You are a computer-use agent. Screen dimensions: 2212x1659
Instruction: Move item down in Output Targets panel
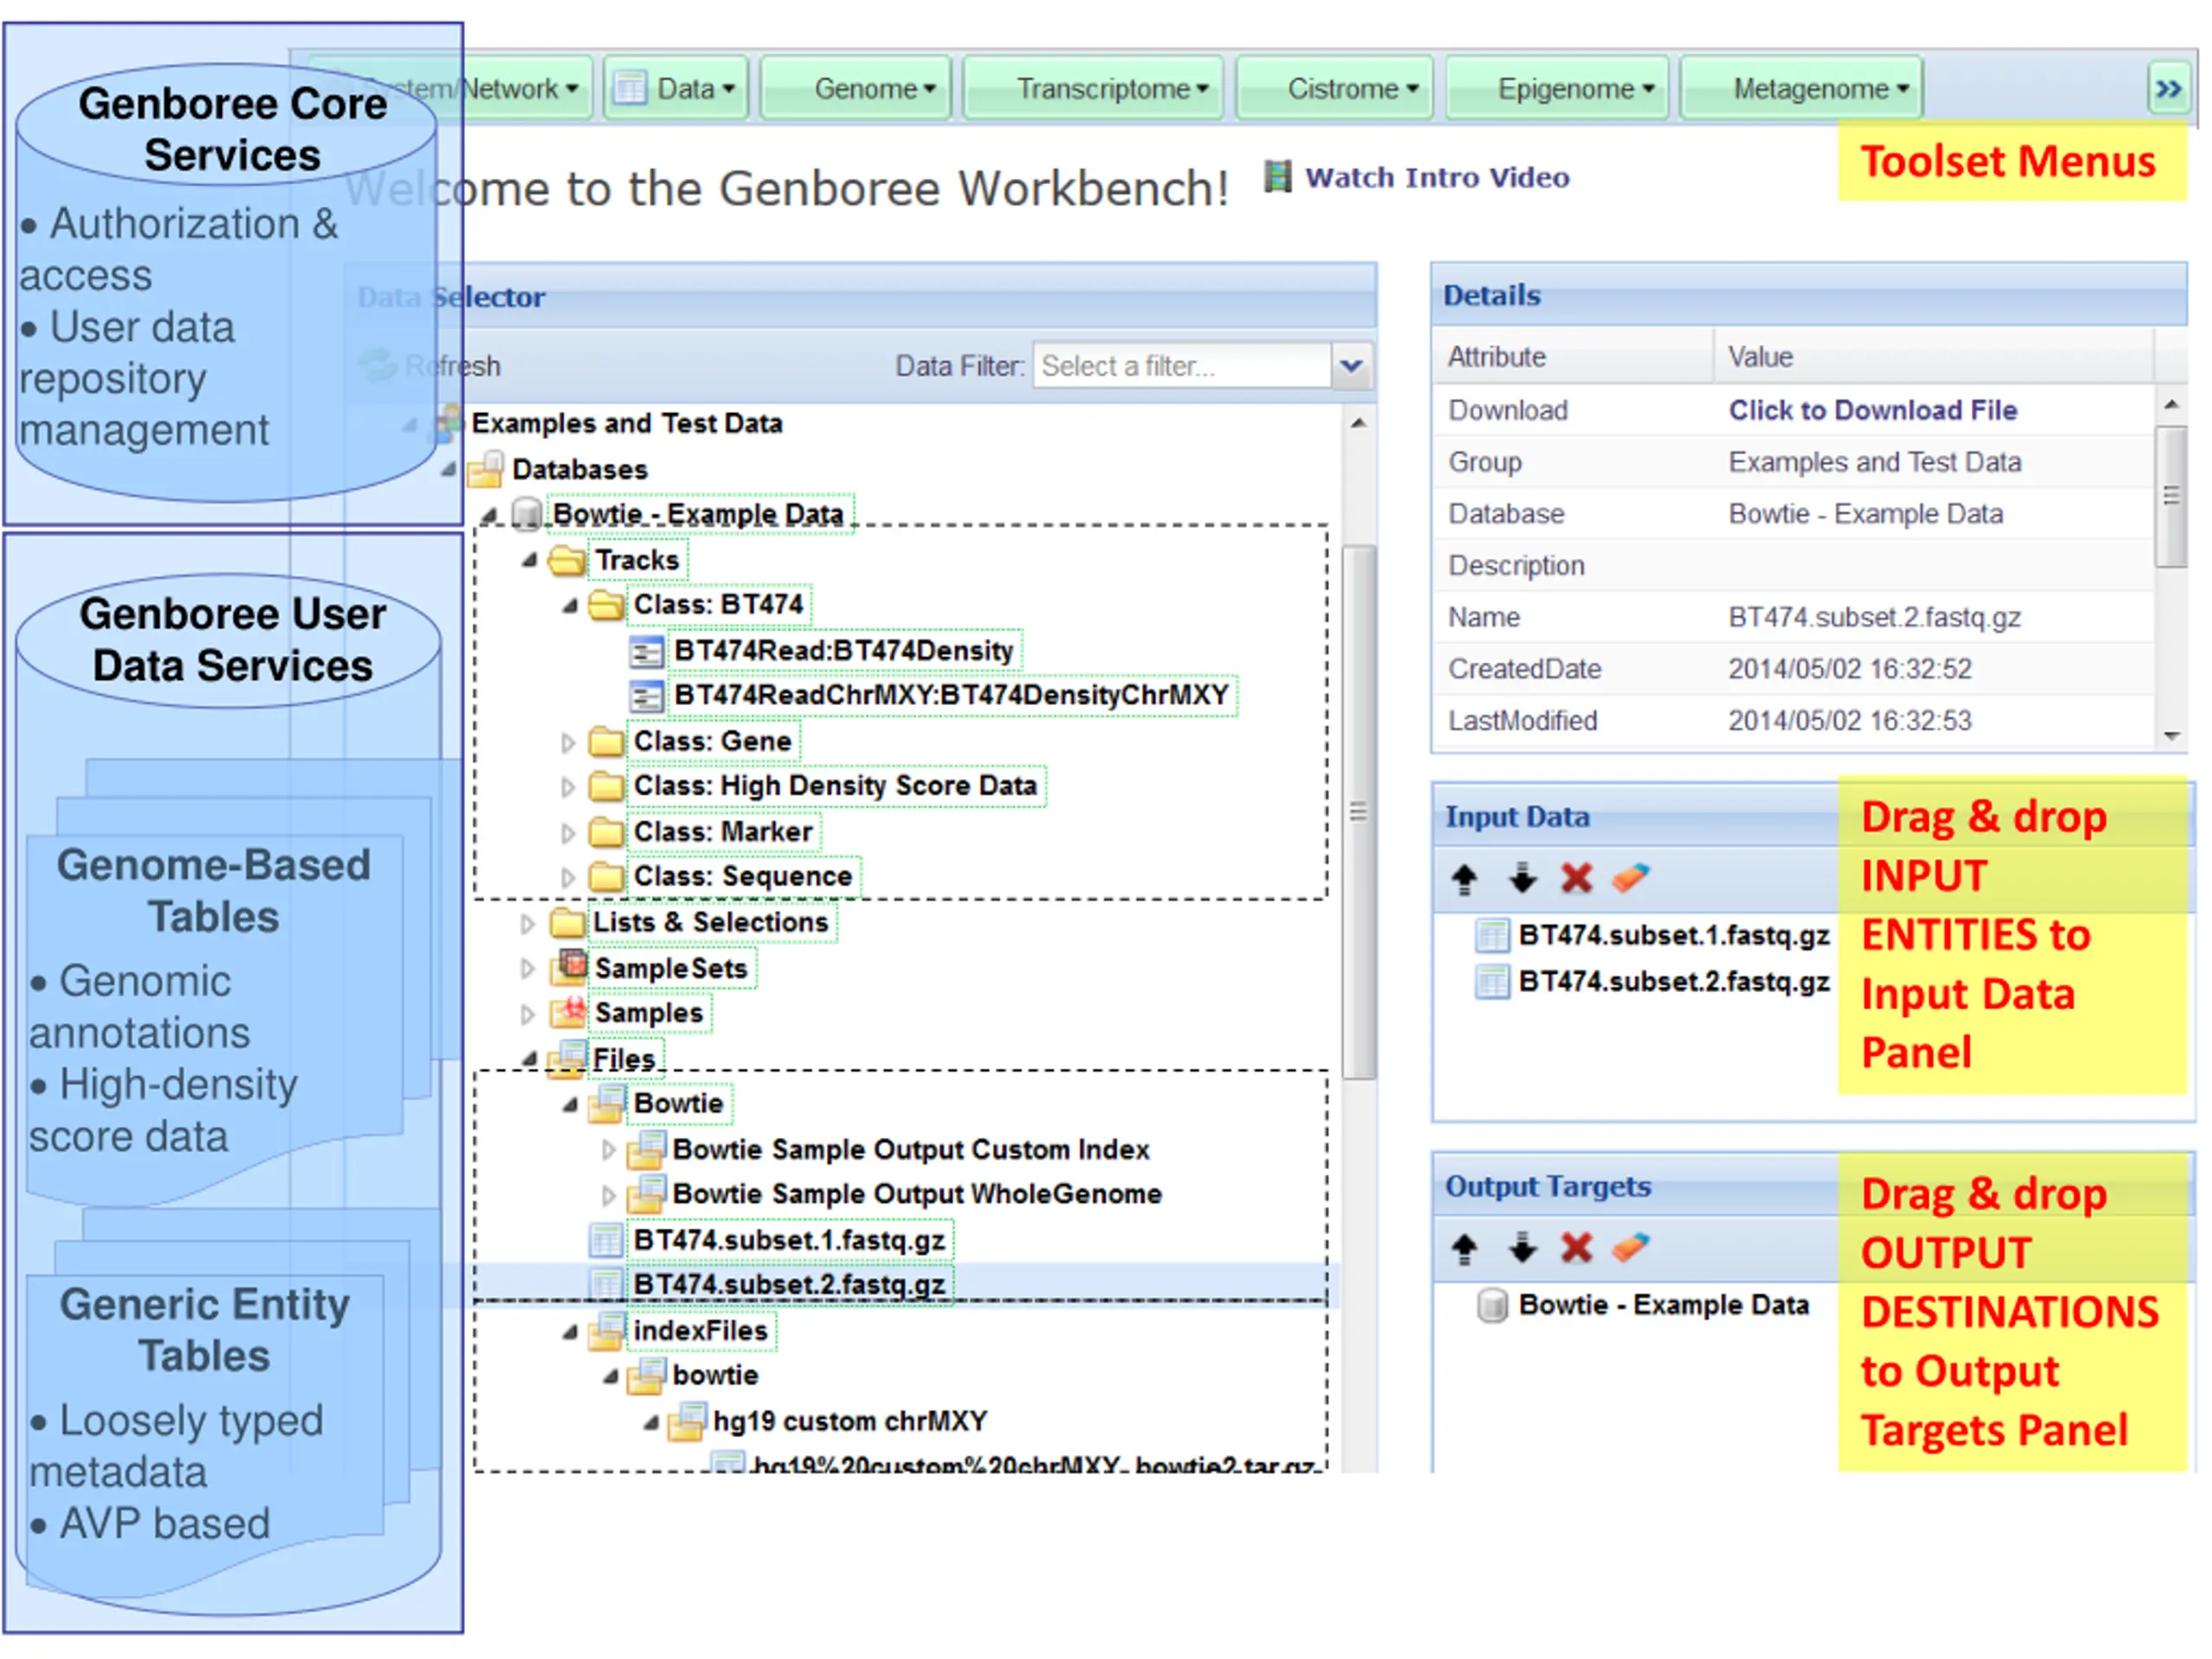pos(1522,1249)
